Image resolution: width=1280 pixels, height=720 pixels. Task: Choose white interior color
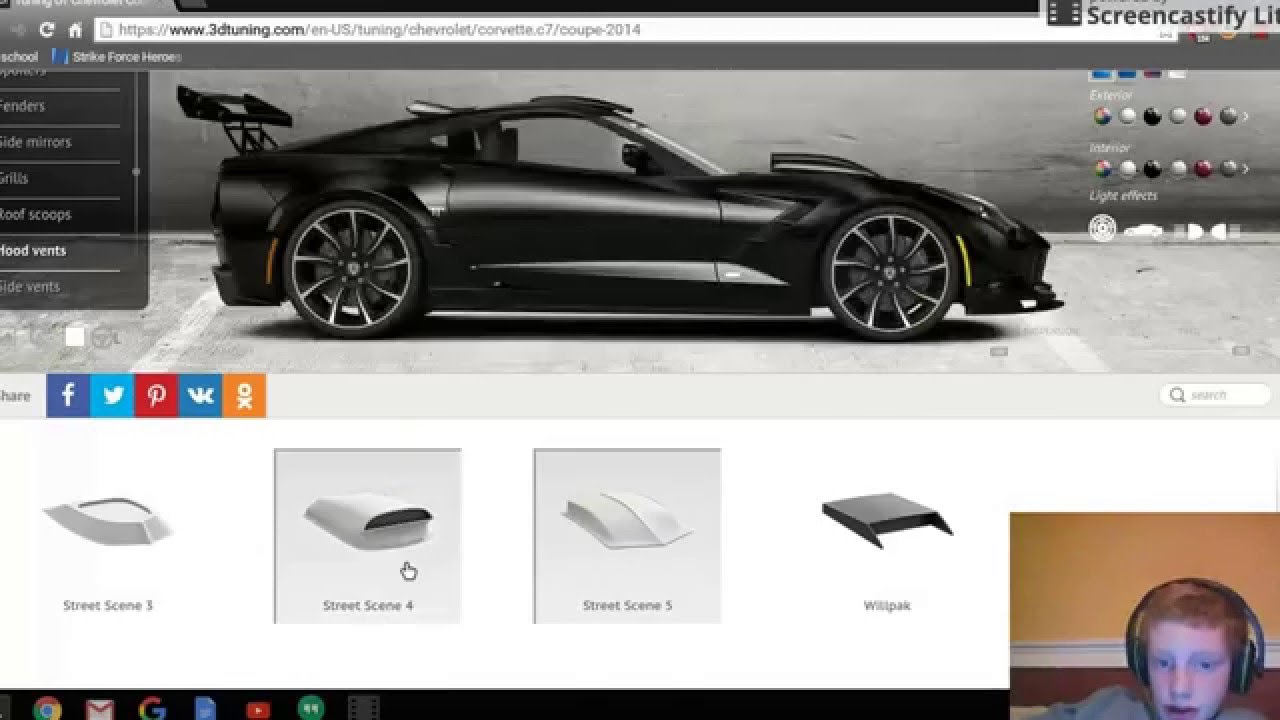click(1128, 169)
